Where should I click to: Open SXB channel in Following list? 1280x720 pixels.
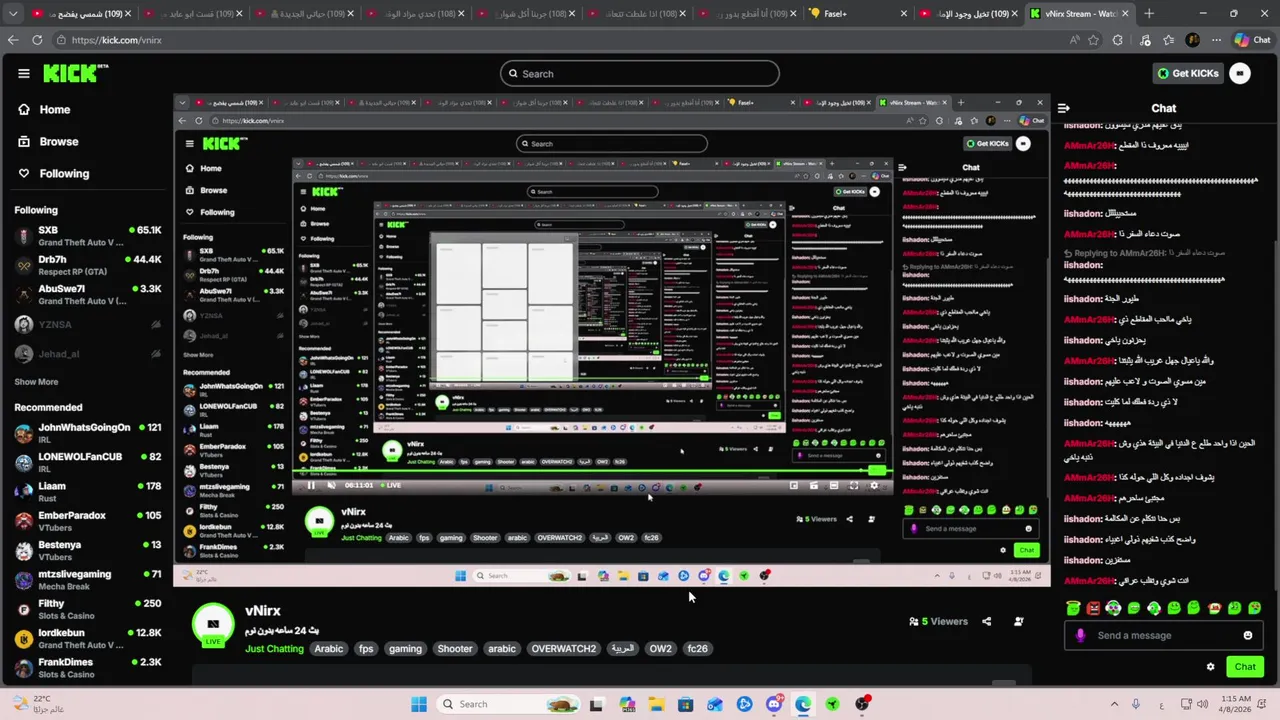88,236
